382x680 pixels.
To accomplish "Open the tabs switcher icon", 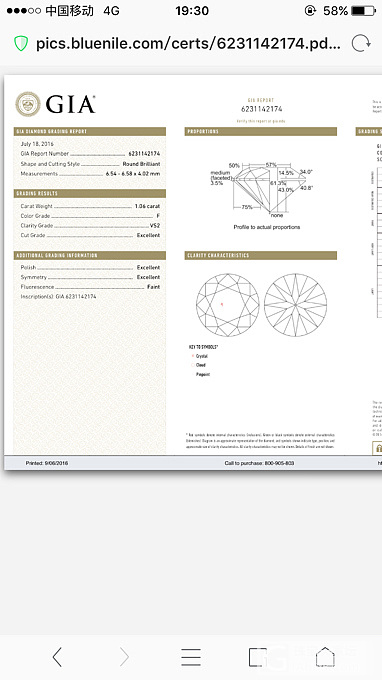I will click(x=258, y=657).
